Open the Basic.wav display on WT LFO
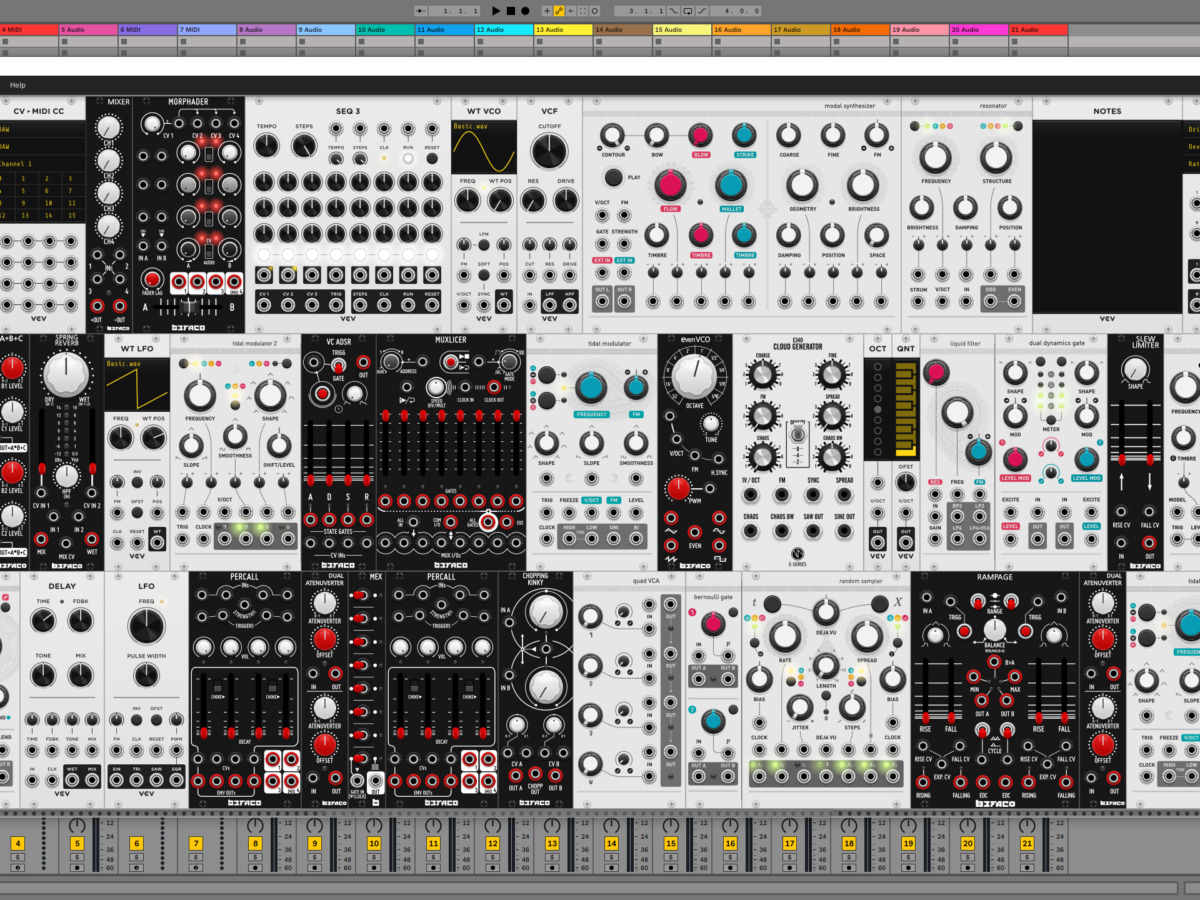The height and width of the screenshot is (900, 1200). point(137,384)
